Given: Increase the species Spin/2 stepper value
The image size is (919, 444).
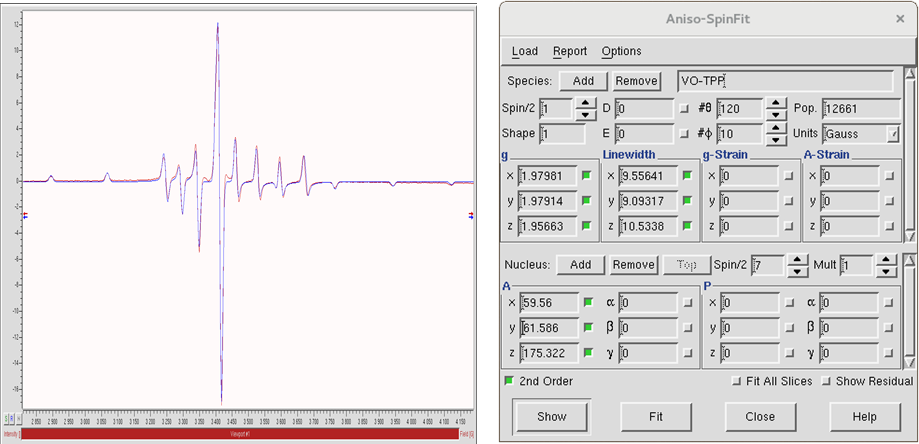Looking at the screenshot, I should pyautogui.click(x=584, y=102).
